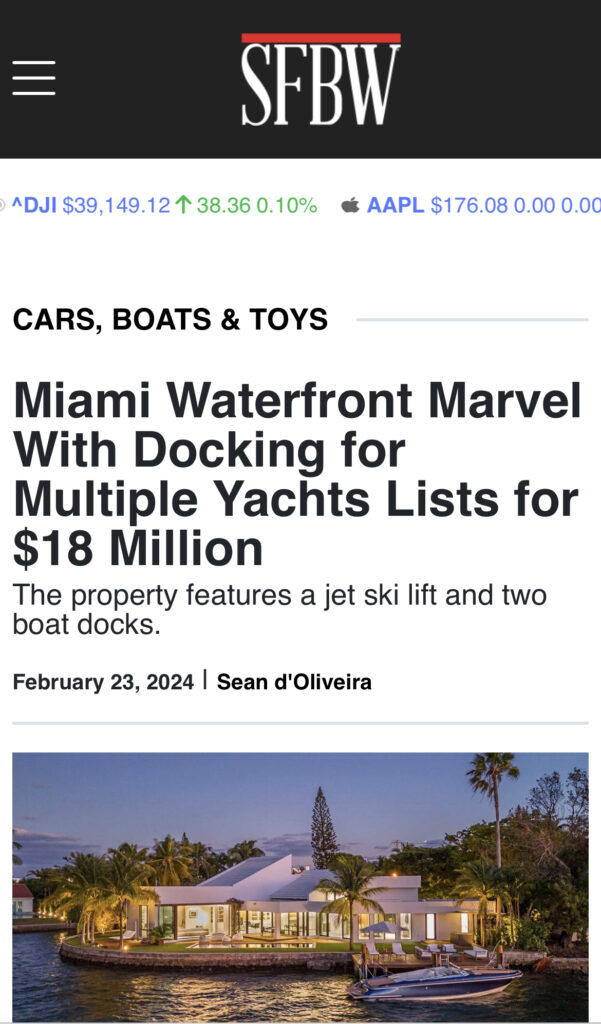
Task: Click the February 23, 2024 date
Action: (102, 682)
